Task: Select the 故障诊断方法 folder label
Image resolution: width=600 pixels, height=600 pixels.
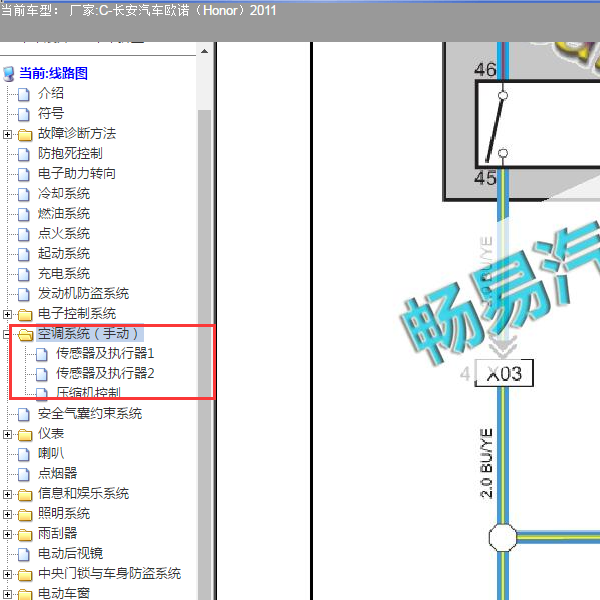Action: pyautogui.click(x=77, y=134)
